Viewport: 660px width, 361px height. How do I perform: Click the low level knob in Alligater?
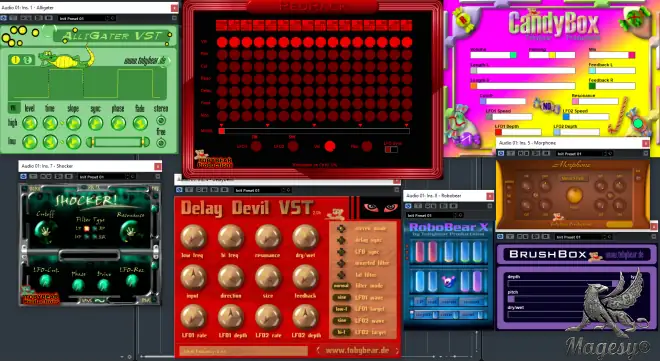click(x=29, y=142)
